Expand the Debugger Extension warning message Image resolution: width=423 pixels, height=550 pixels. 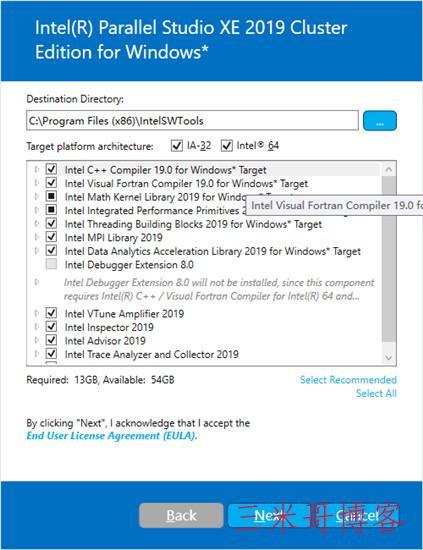tap(36, 282)
